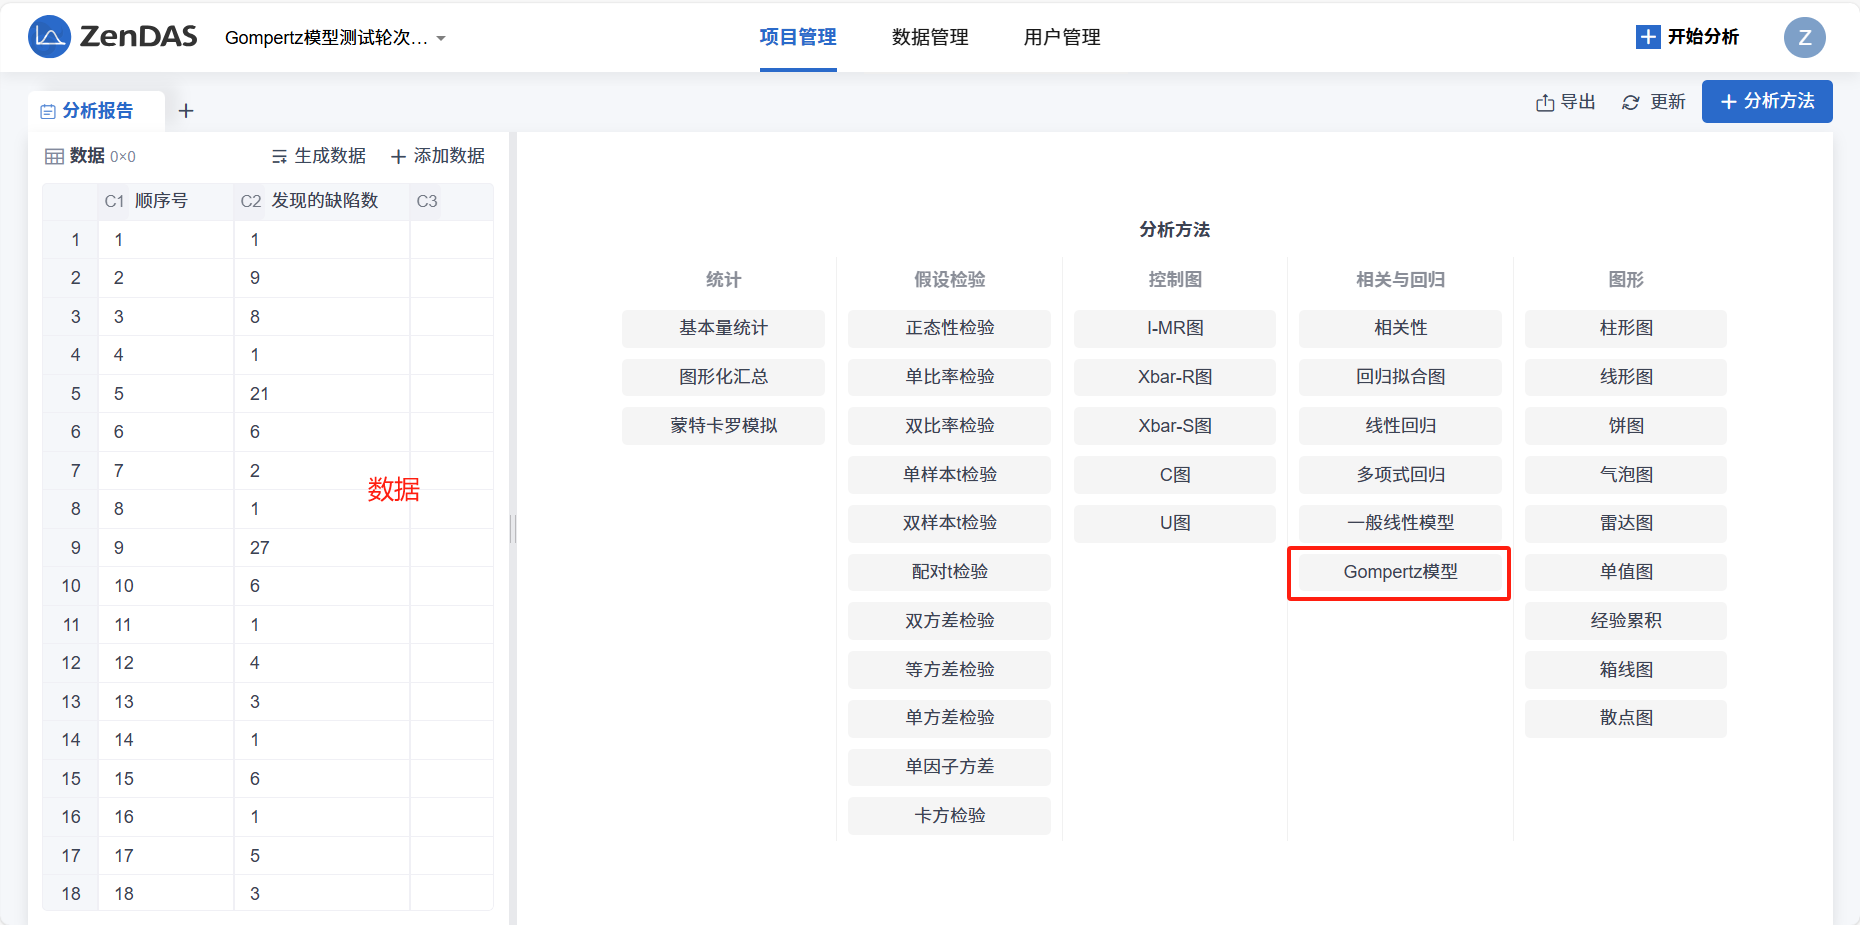Add a new report tab with plus icon

click(186, 111)
